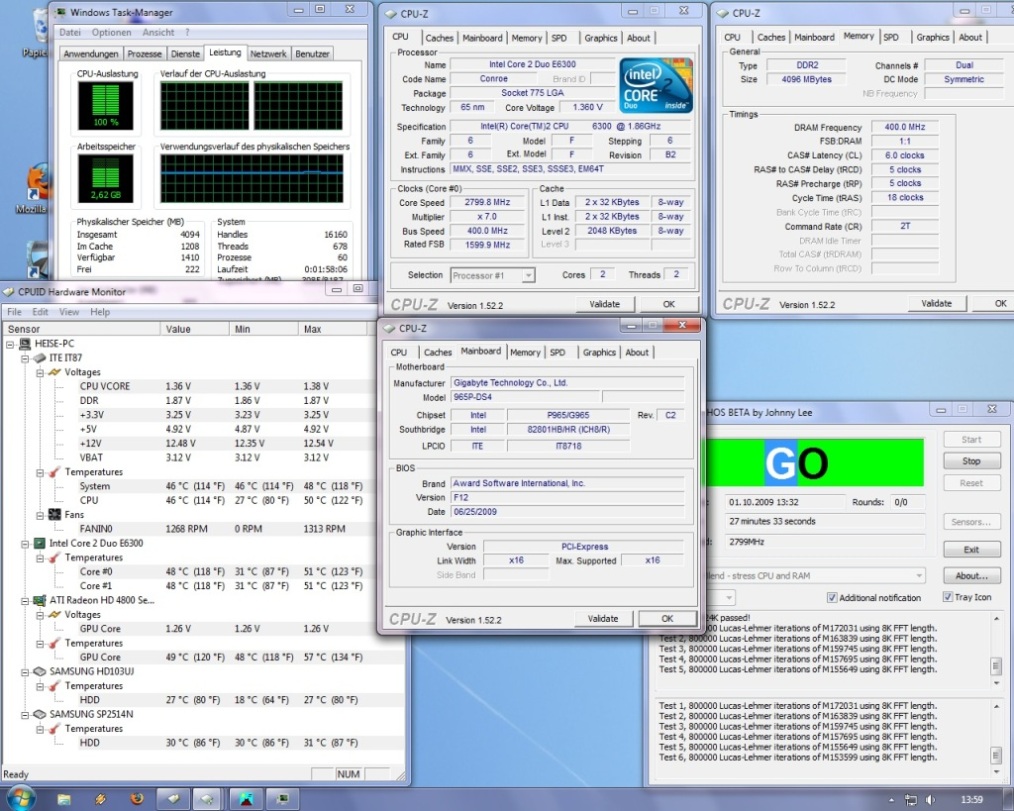Click the Windows Task-Manager title bar icon
1014x811 pixels.
point(60,12)
